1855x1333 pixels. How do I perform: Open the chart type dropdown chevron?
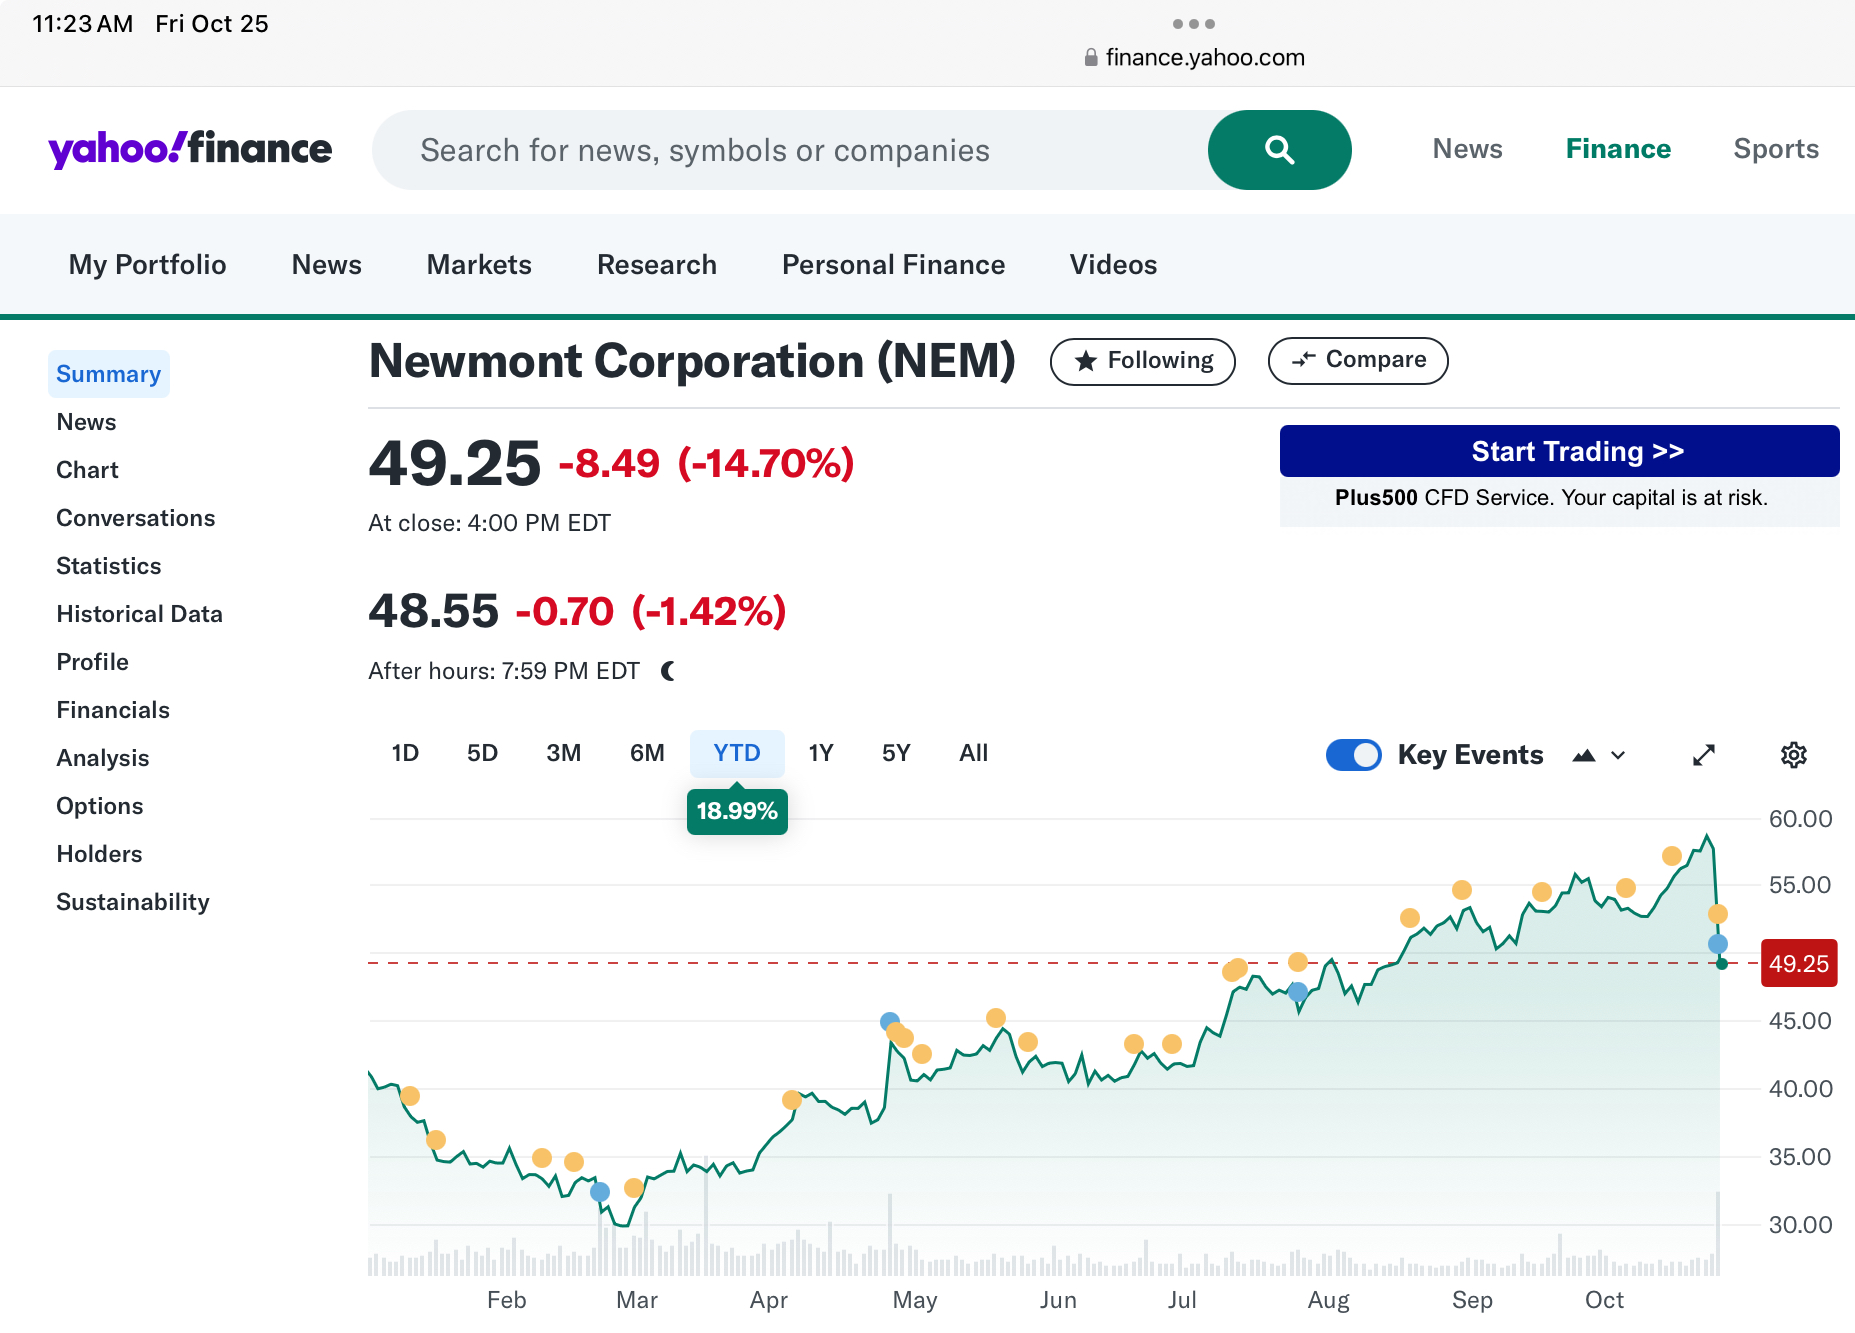pyautogui.click(x=1618, y=755)
